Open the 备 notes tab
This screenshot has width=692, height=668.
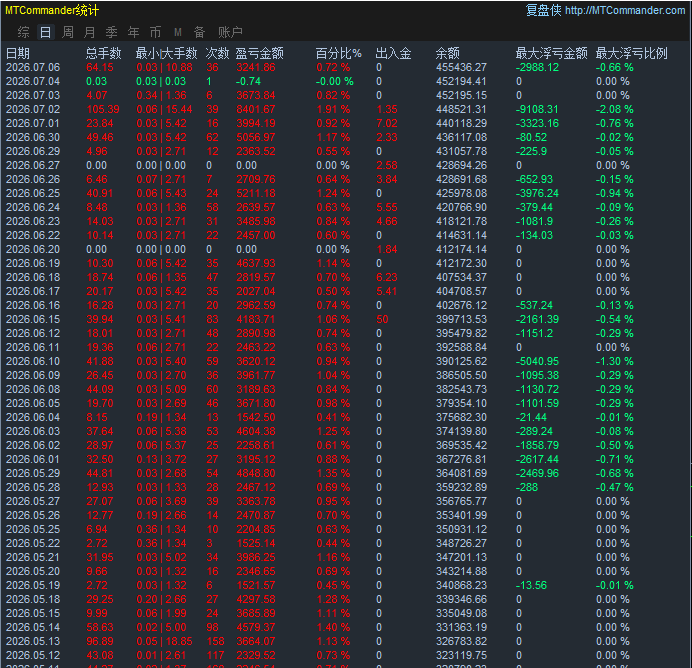tap(199, 32)
